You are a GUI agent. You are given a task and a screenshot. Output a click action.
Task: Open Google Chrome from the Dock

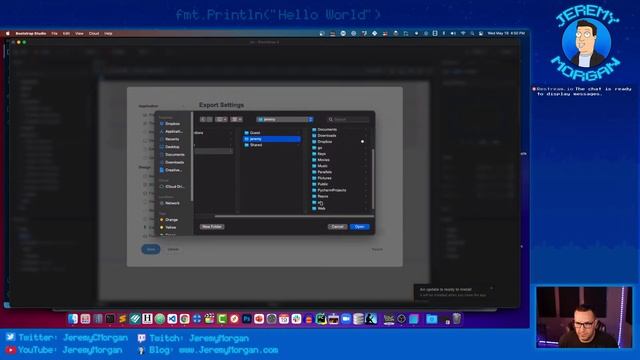click(x=184, y=319)
